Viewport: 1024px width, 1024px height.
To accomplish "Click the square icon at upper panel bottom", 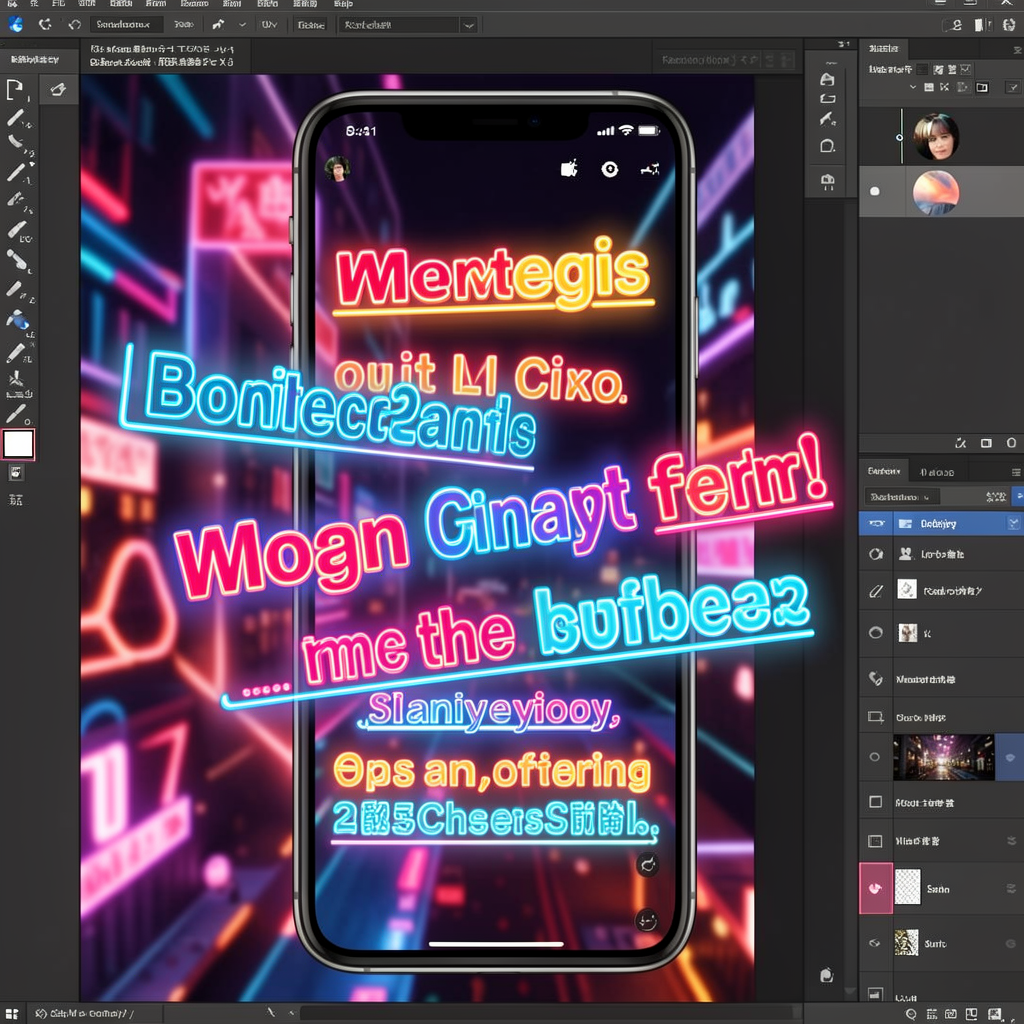I will coord(986,443).
